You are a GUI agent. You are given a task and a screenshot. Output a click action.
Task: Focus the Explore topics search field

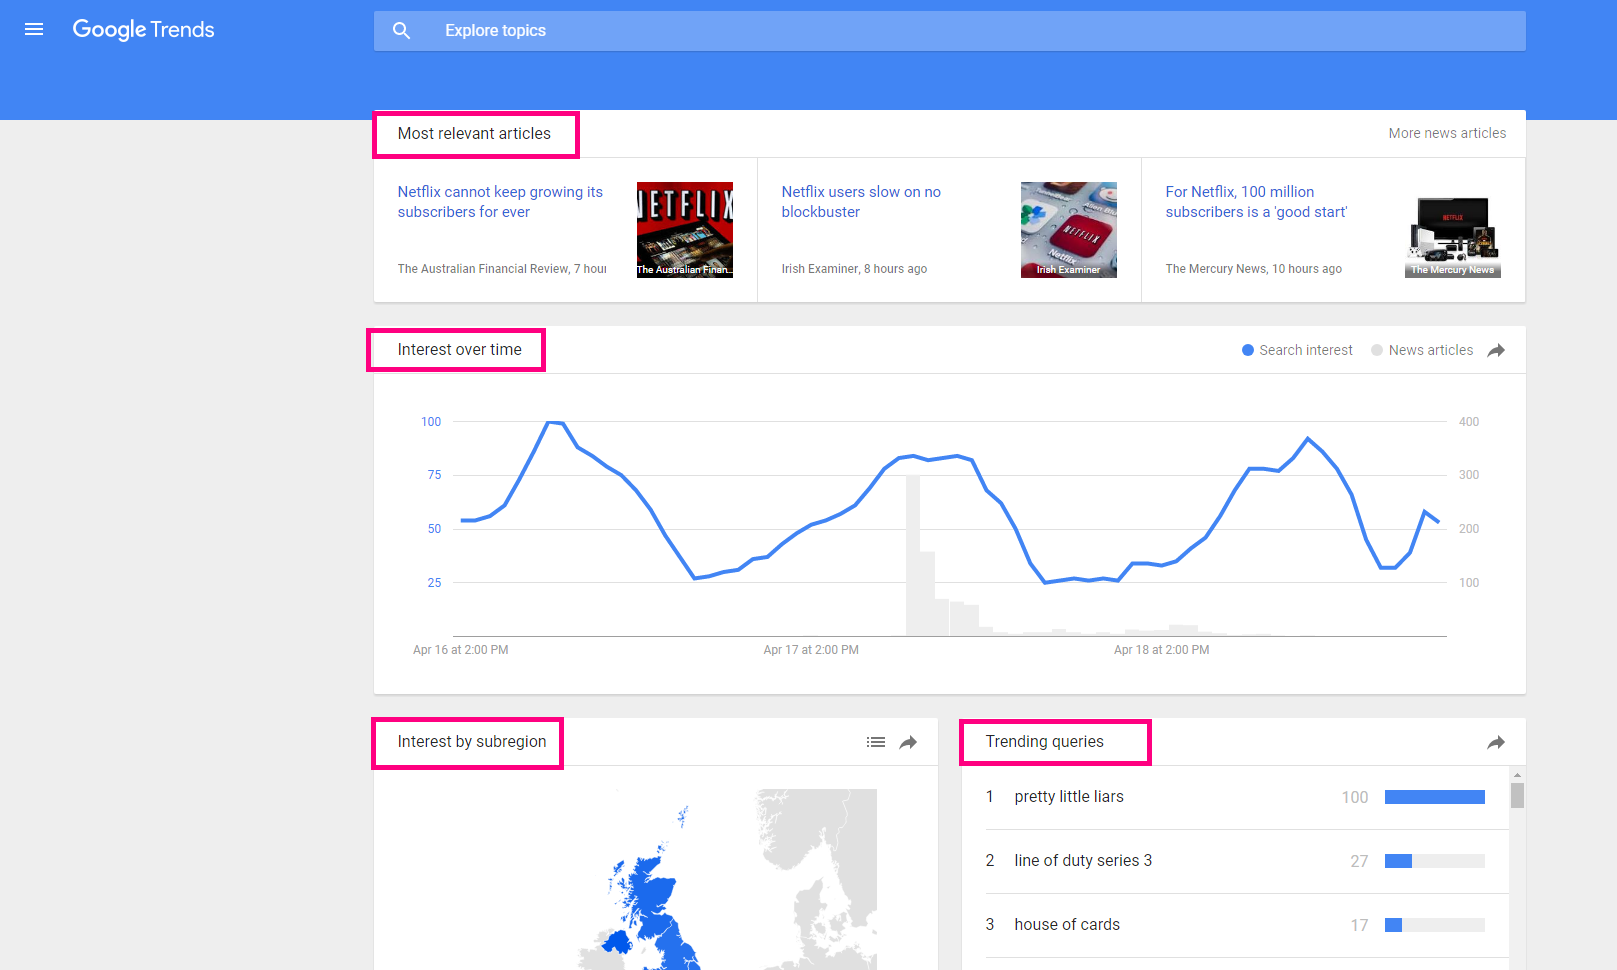(x=949, y=31)
